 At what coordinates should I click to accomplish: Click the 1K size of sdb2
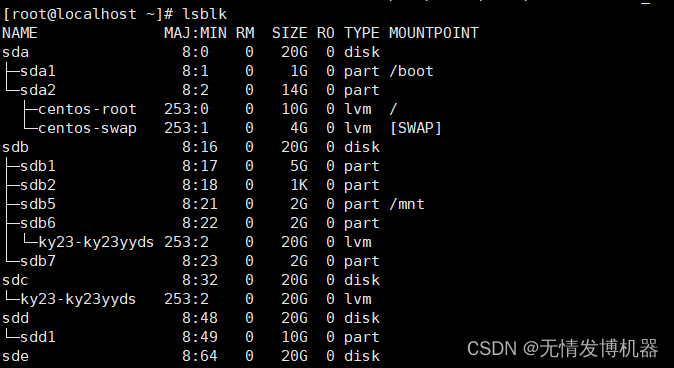point(298,185)
